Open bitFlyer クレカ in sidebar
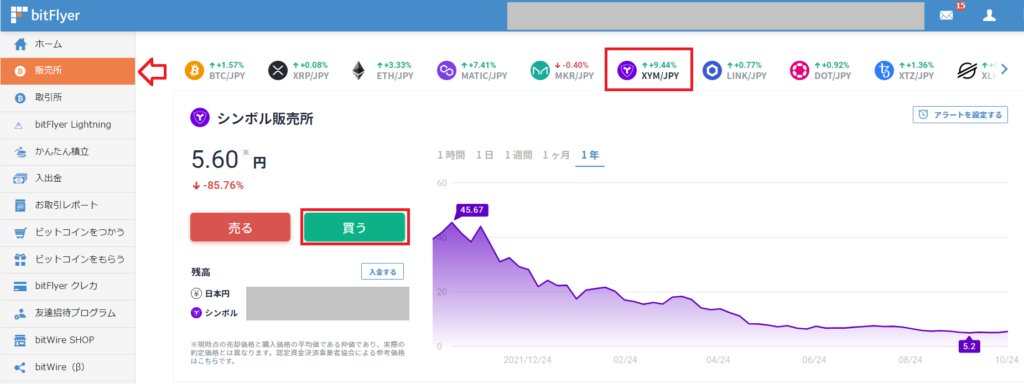 coord(68,286)
